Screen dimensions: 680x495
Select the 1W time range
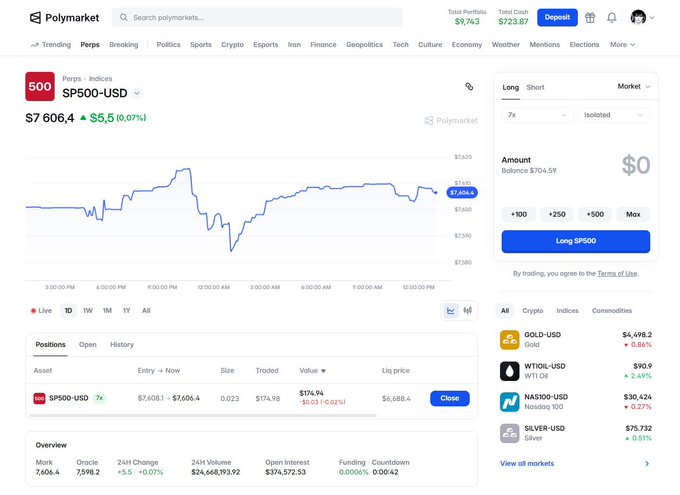click(88, 311)
